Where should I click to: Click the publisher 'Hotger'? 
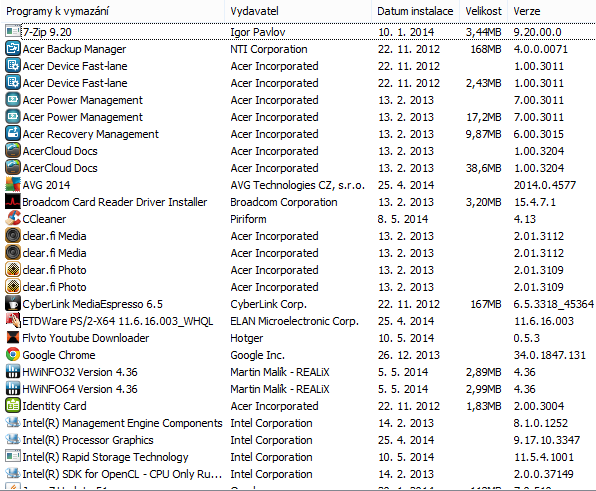tap(247, 338)
